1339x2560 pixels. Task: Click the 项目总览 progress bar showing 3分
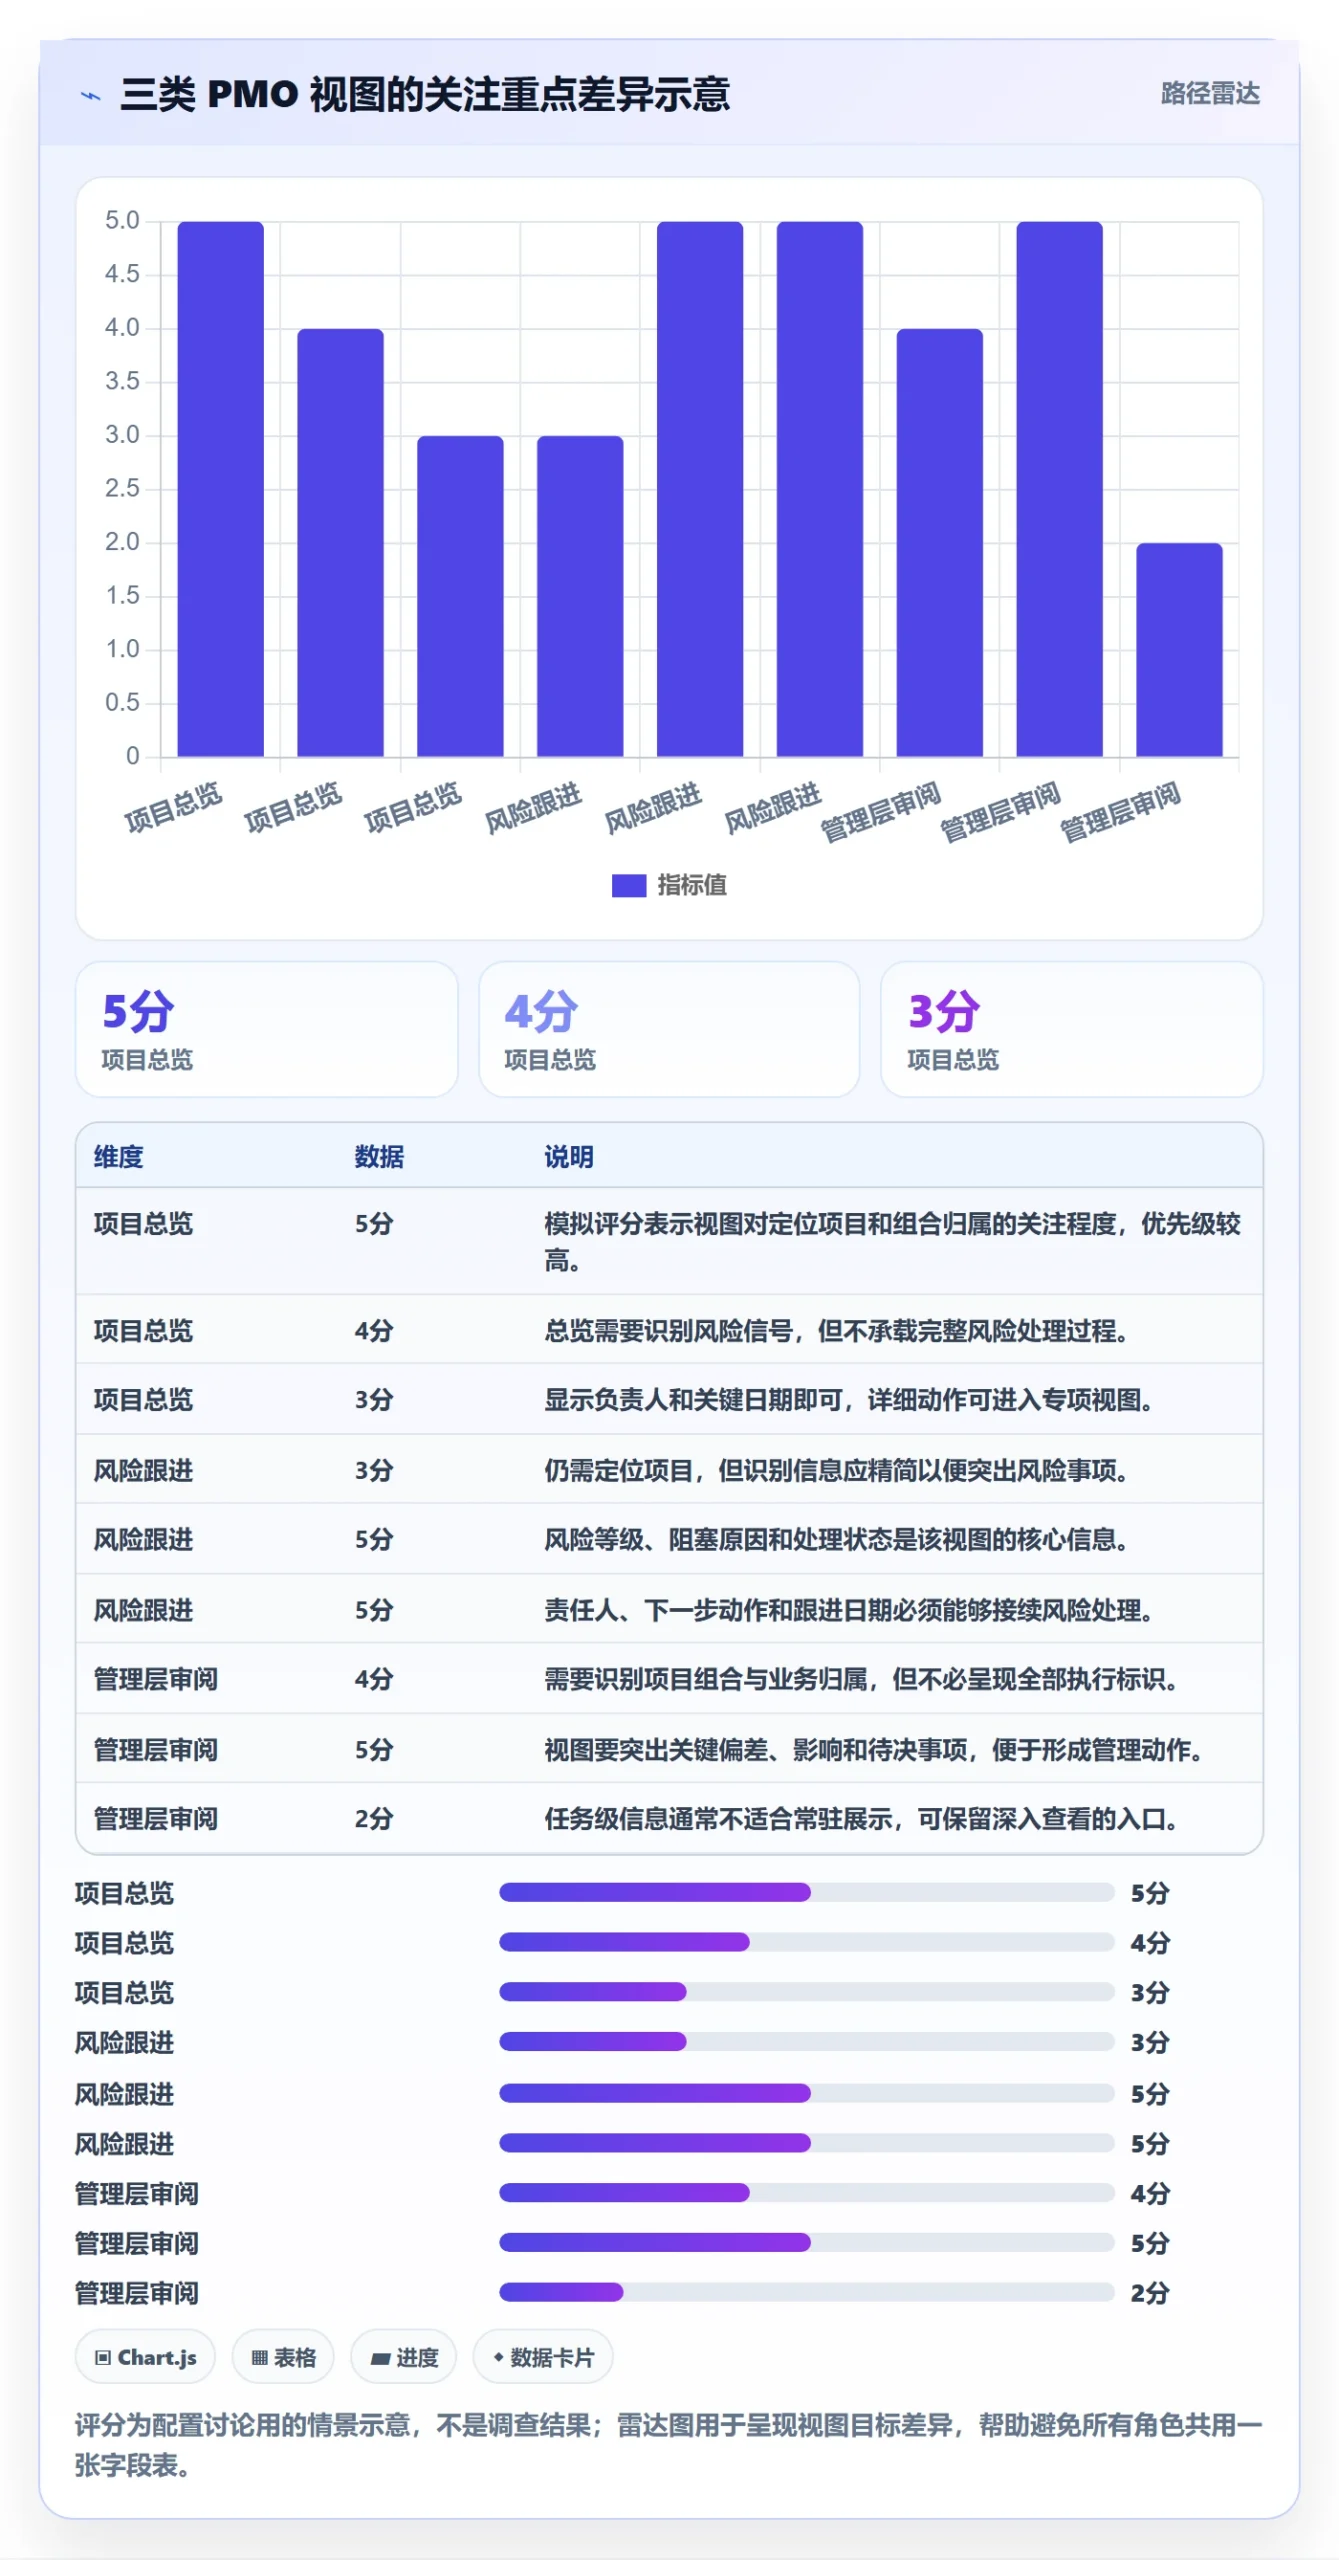(807, 1993)
